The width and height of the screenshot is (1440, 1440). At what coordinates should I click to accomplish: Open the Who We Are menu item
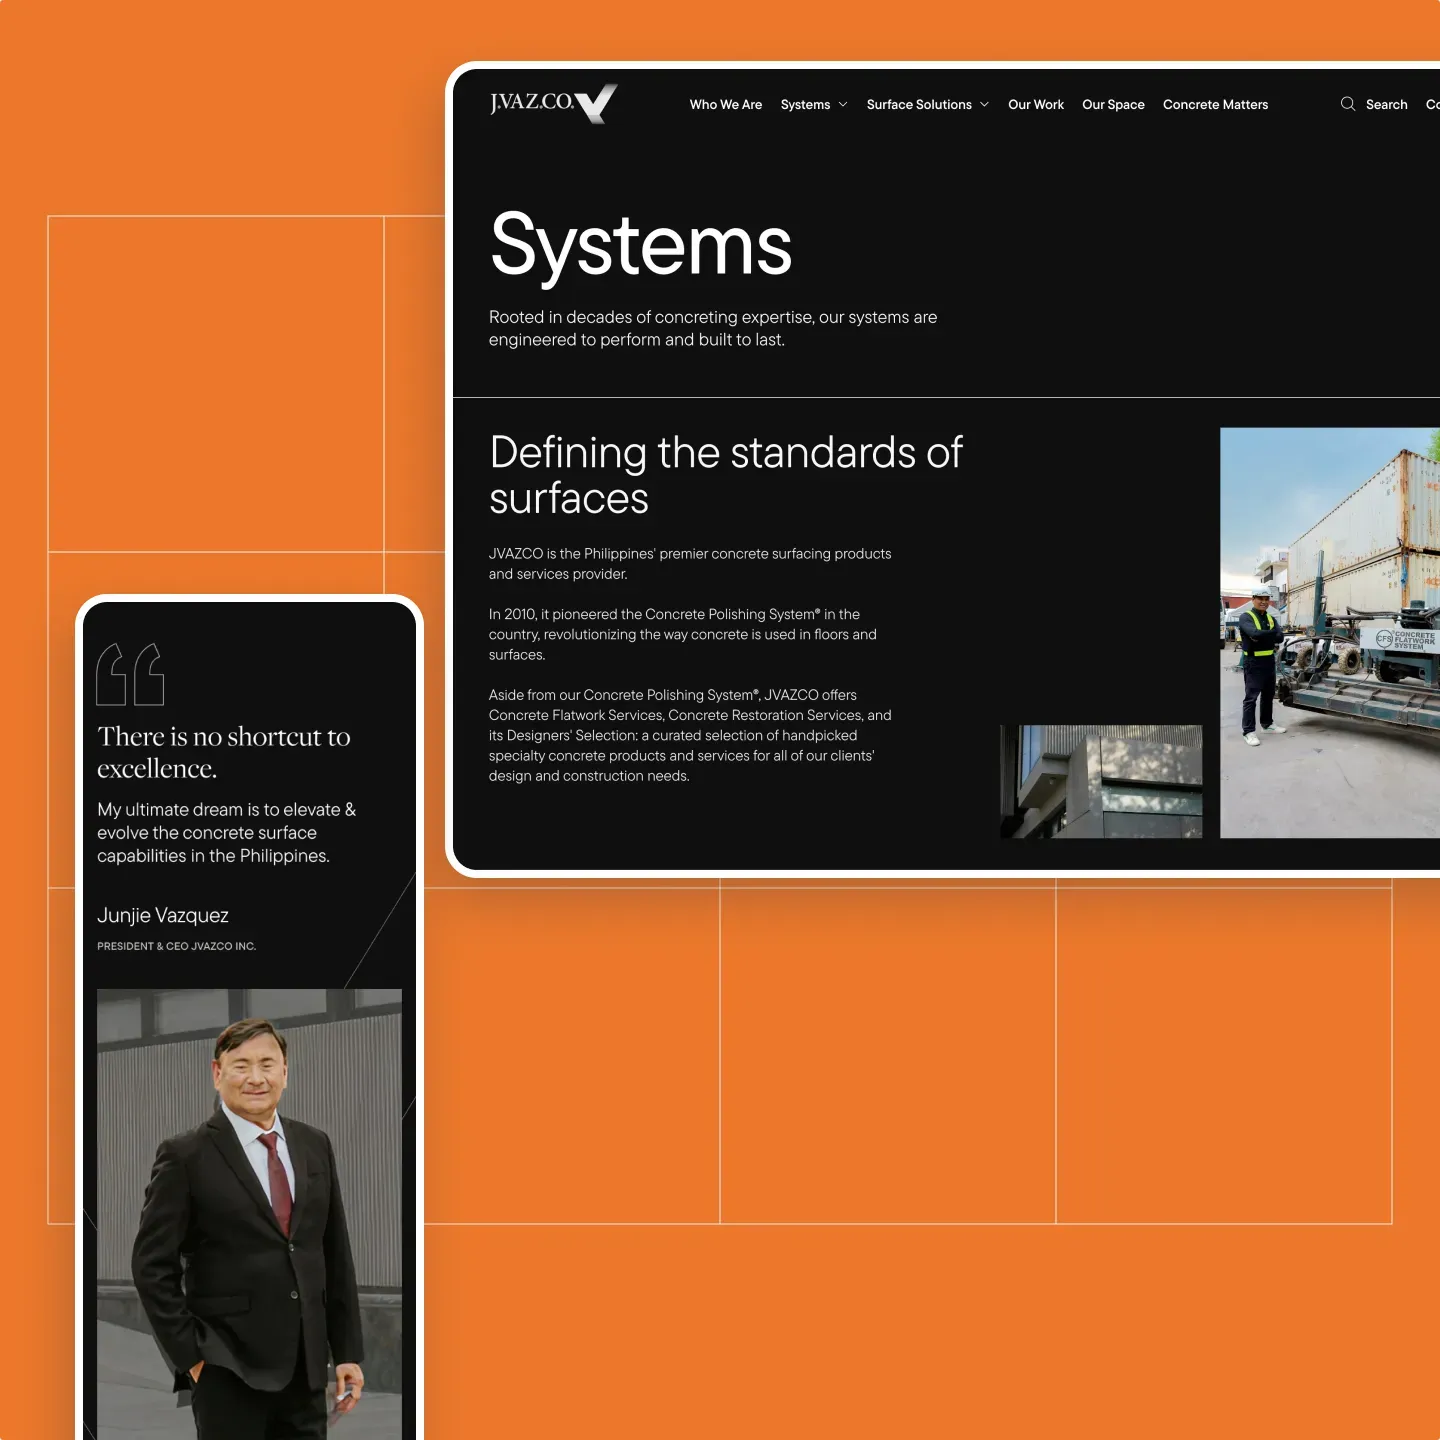click(x=725, y=105)
